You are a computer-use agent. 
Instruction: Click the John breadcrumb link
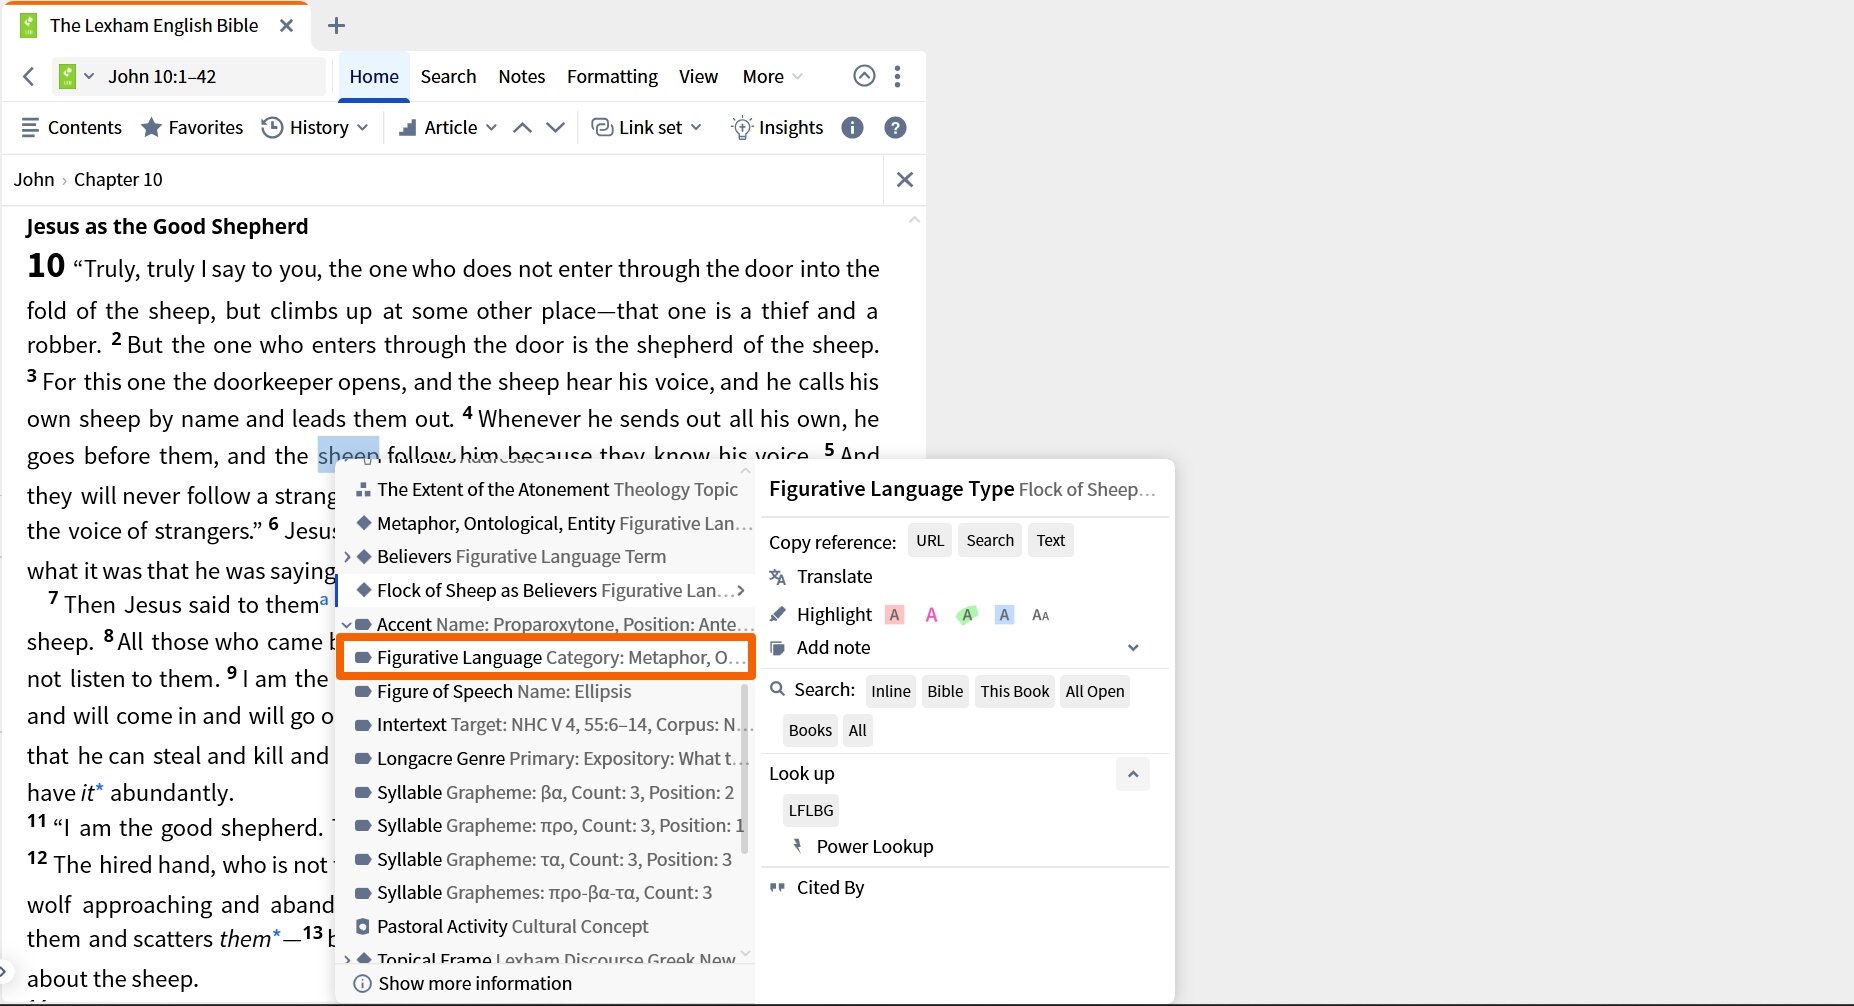click(34, 179)
